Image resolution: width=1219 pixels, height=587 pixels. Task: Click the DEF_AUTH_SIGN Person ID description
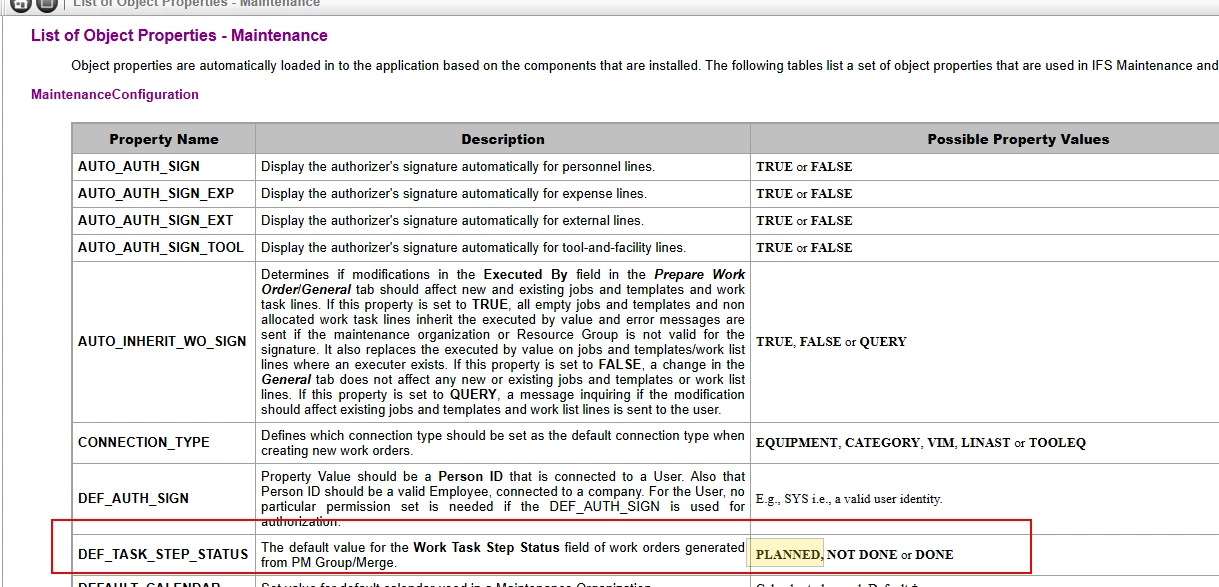(x=503, y=498)
